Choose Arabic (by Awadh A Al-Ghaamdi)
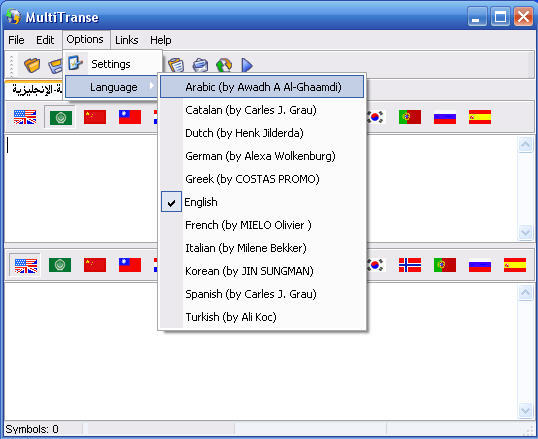This screenshot has width=538, height=439. (262, 87)
